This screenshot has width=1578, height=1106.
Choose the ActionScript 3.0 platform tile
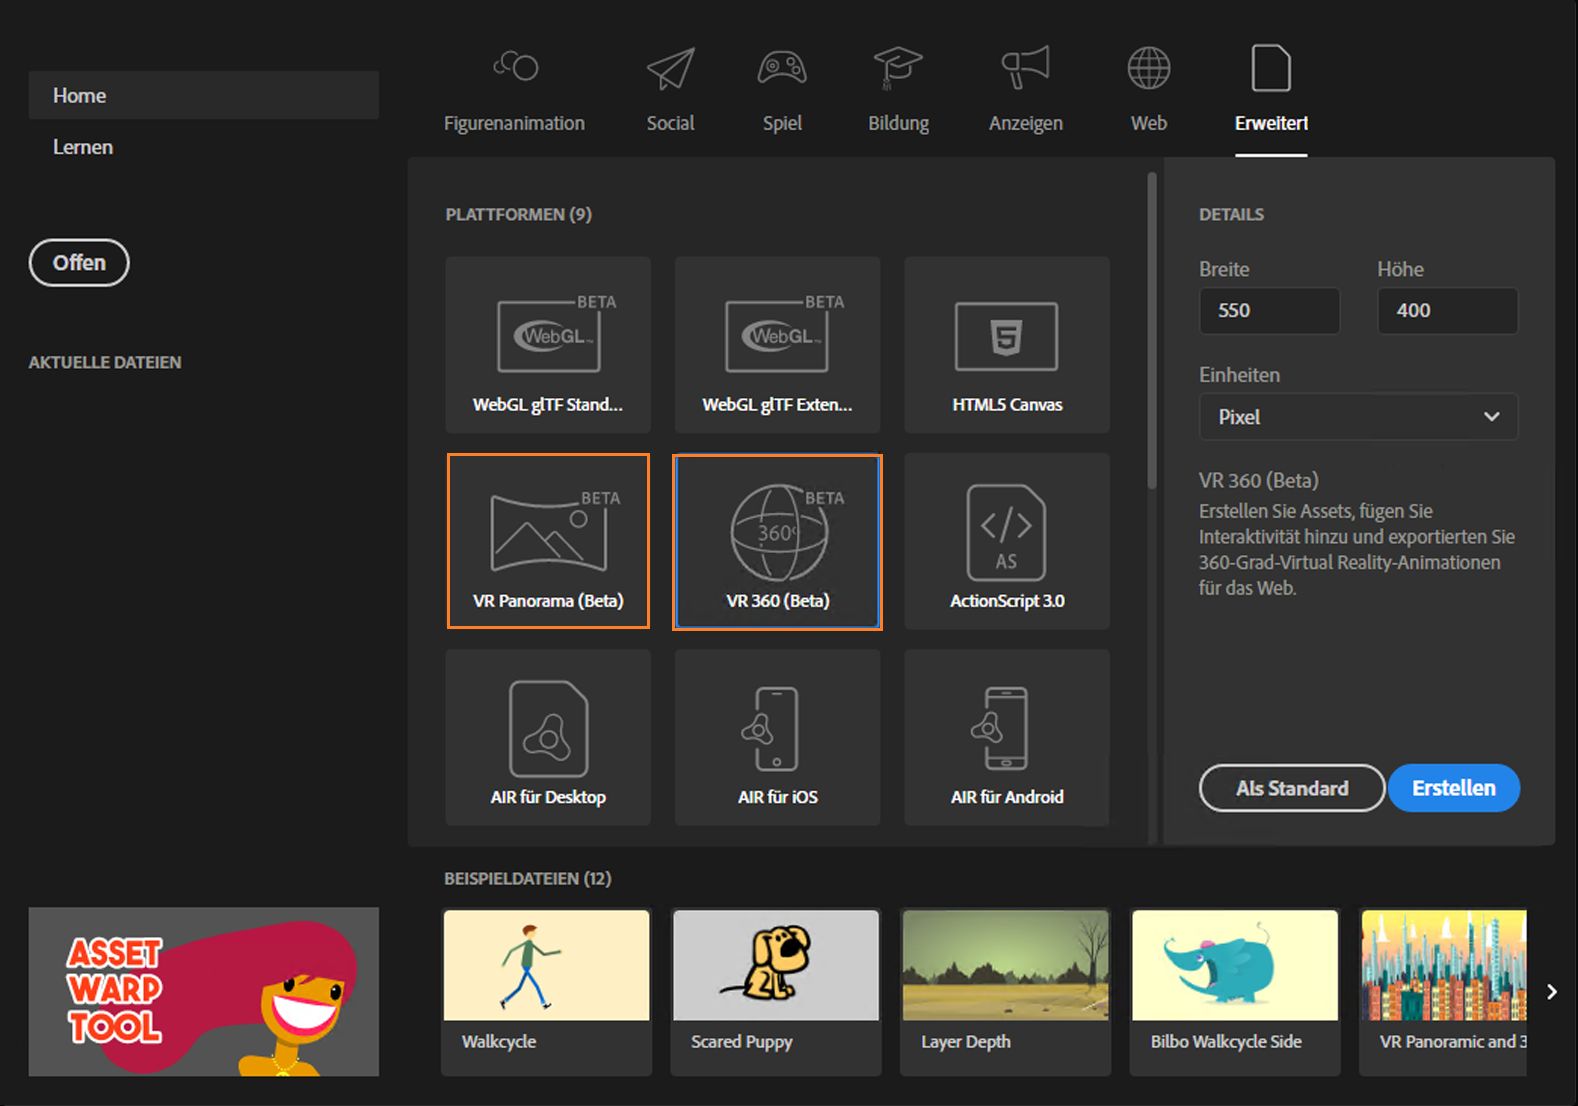click(x=1007, y=541)
